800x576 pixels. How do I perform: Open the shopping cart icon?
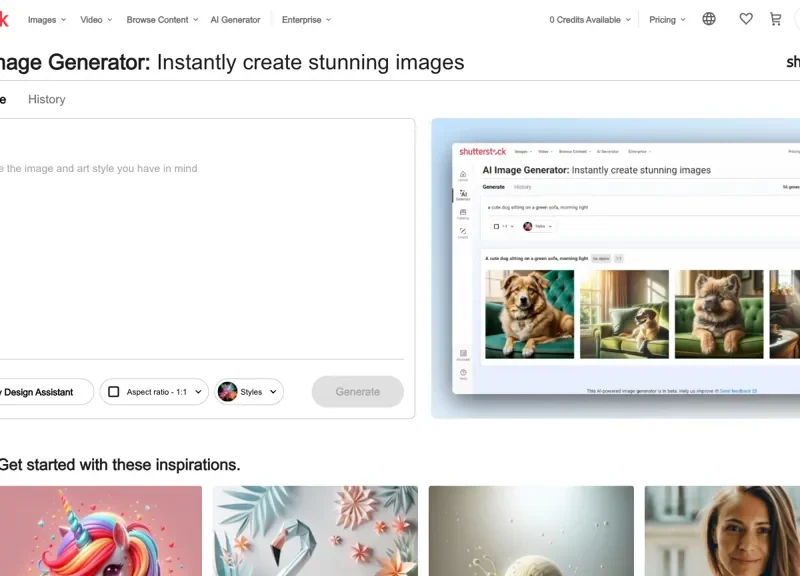[x=775, y=19]
